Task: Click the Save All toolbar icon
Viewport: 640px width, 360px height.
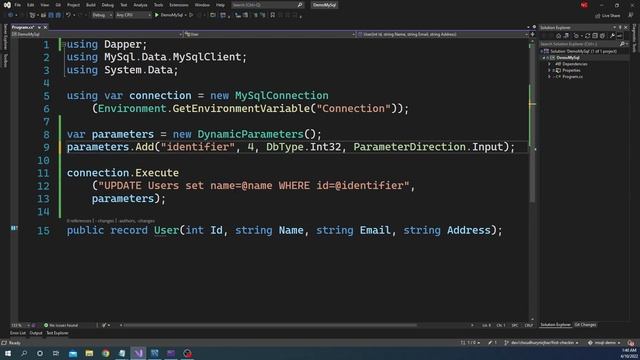Action: [58, 15]
